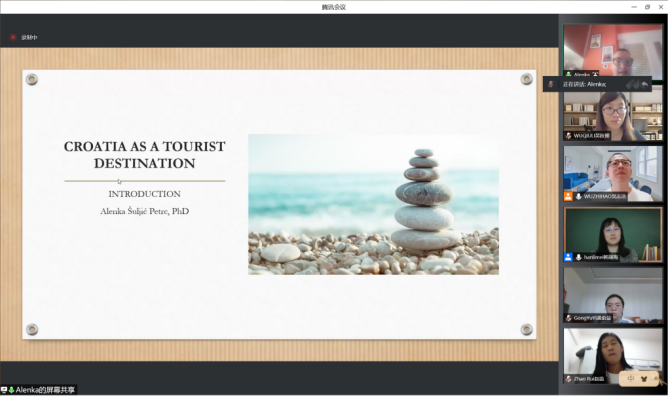Screen dimensions: 668x397
Task: Toggle the 中 input language button
Action: pyautogui.click(x=631, y=379)
